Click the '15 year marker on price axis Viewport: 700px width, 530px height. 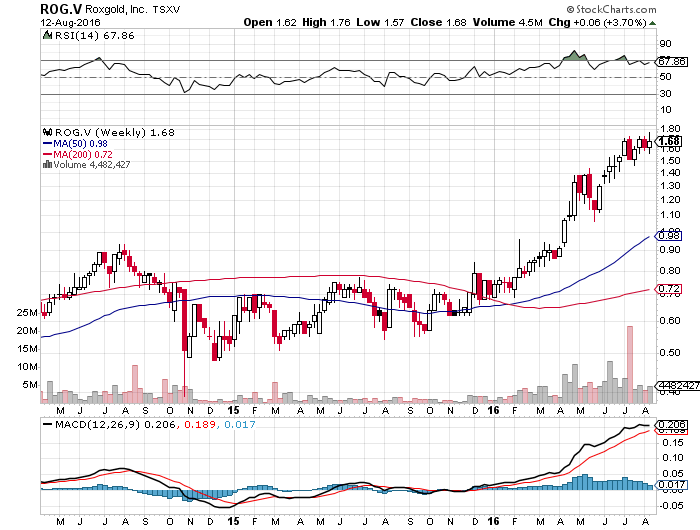231,409
